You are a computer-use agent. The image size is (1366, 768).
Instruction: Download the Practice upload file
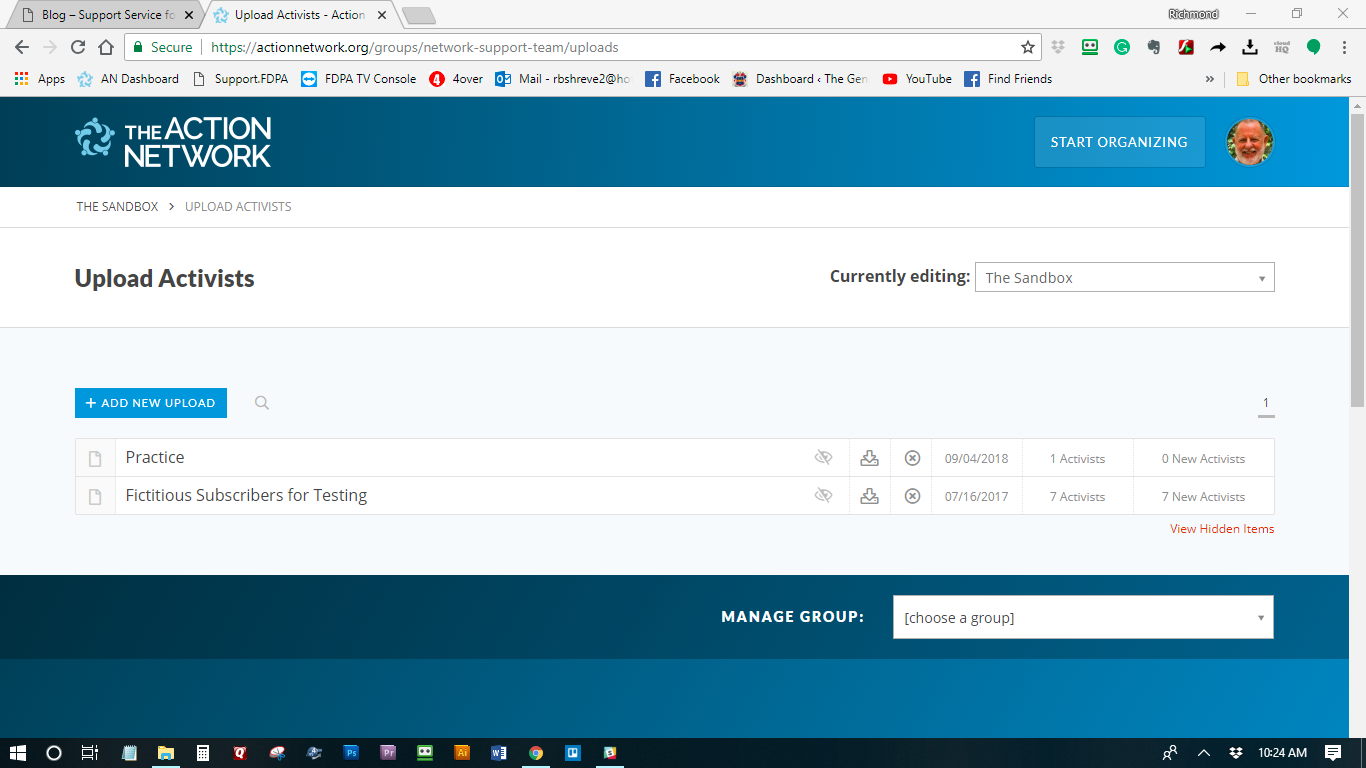coord(870,458)
